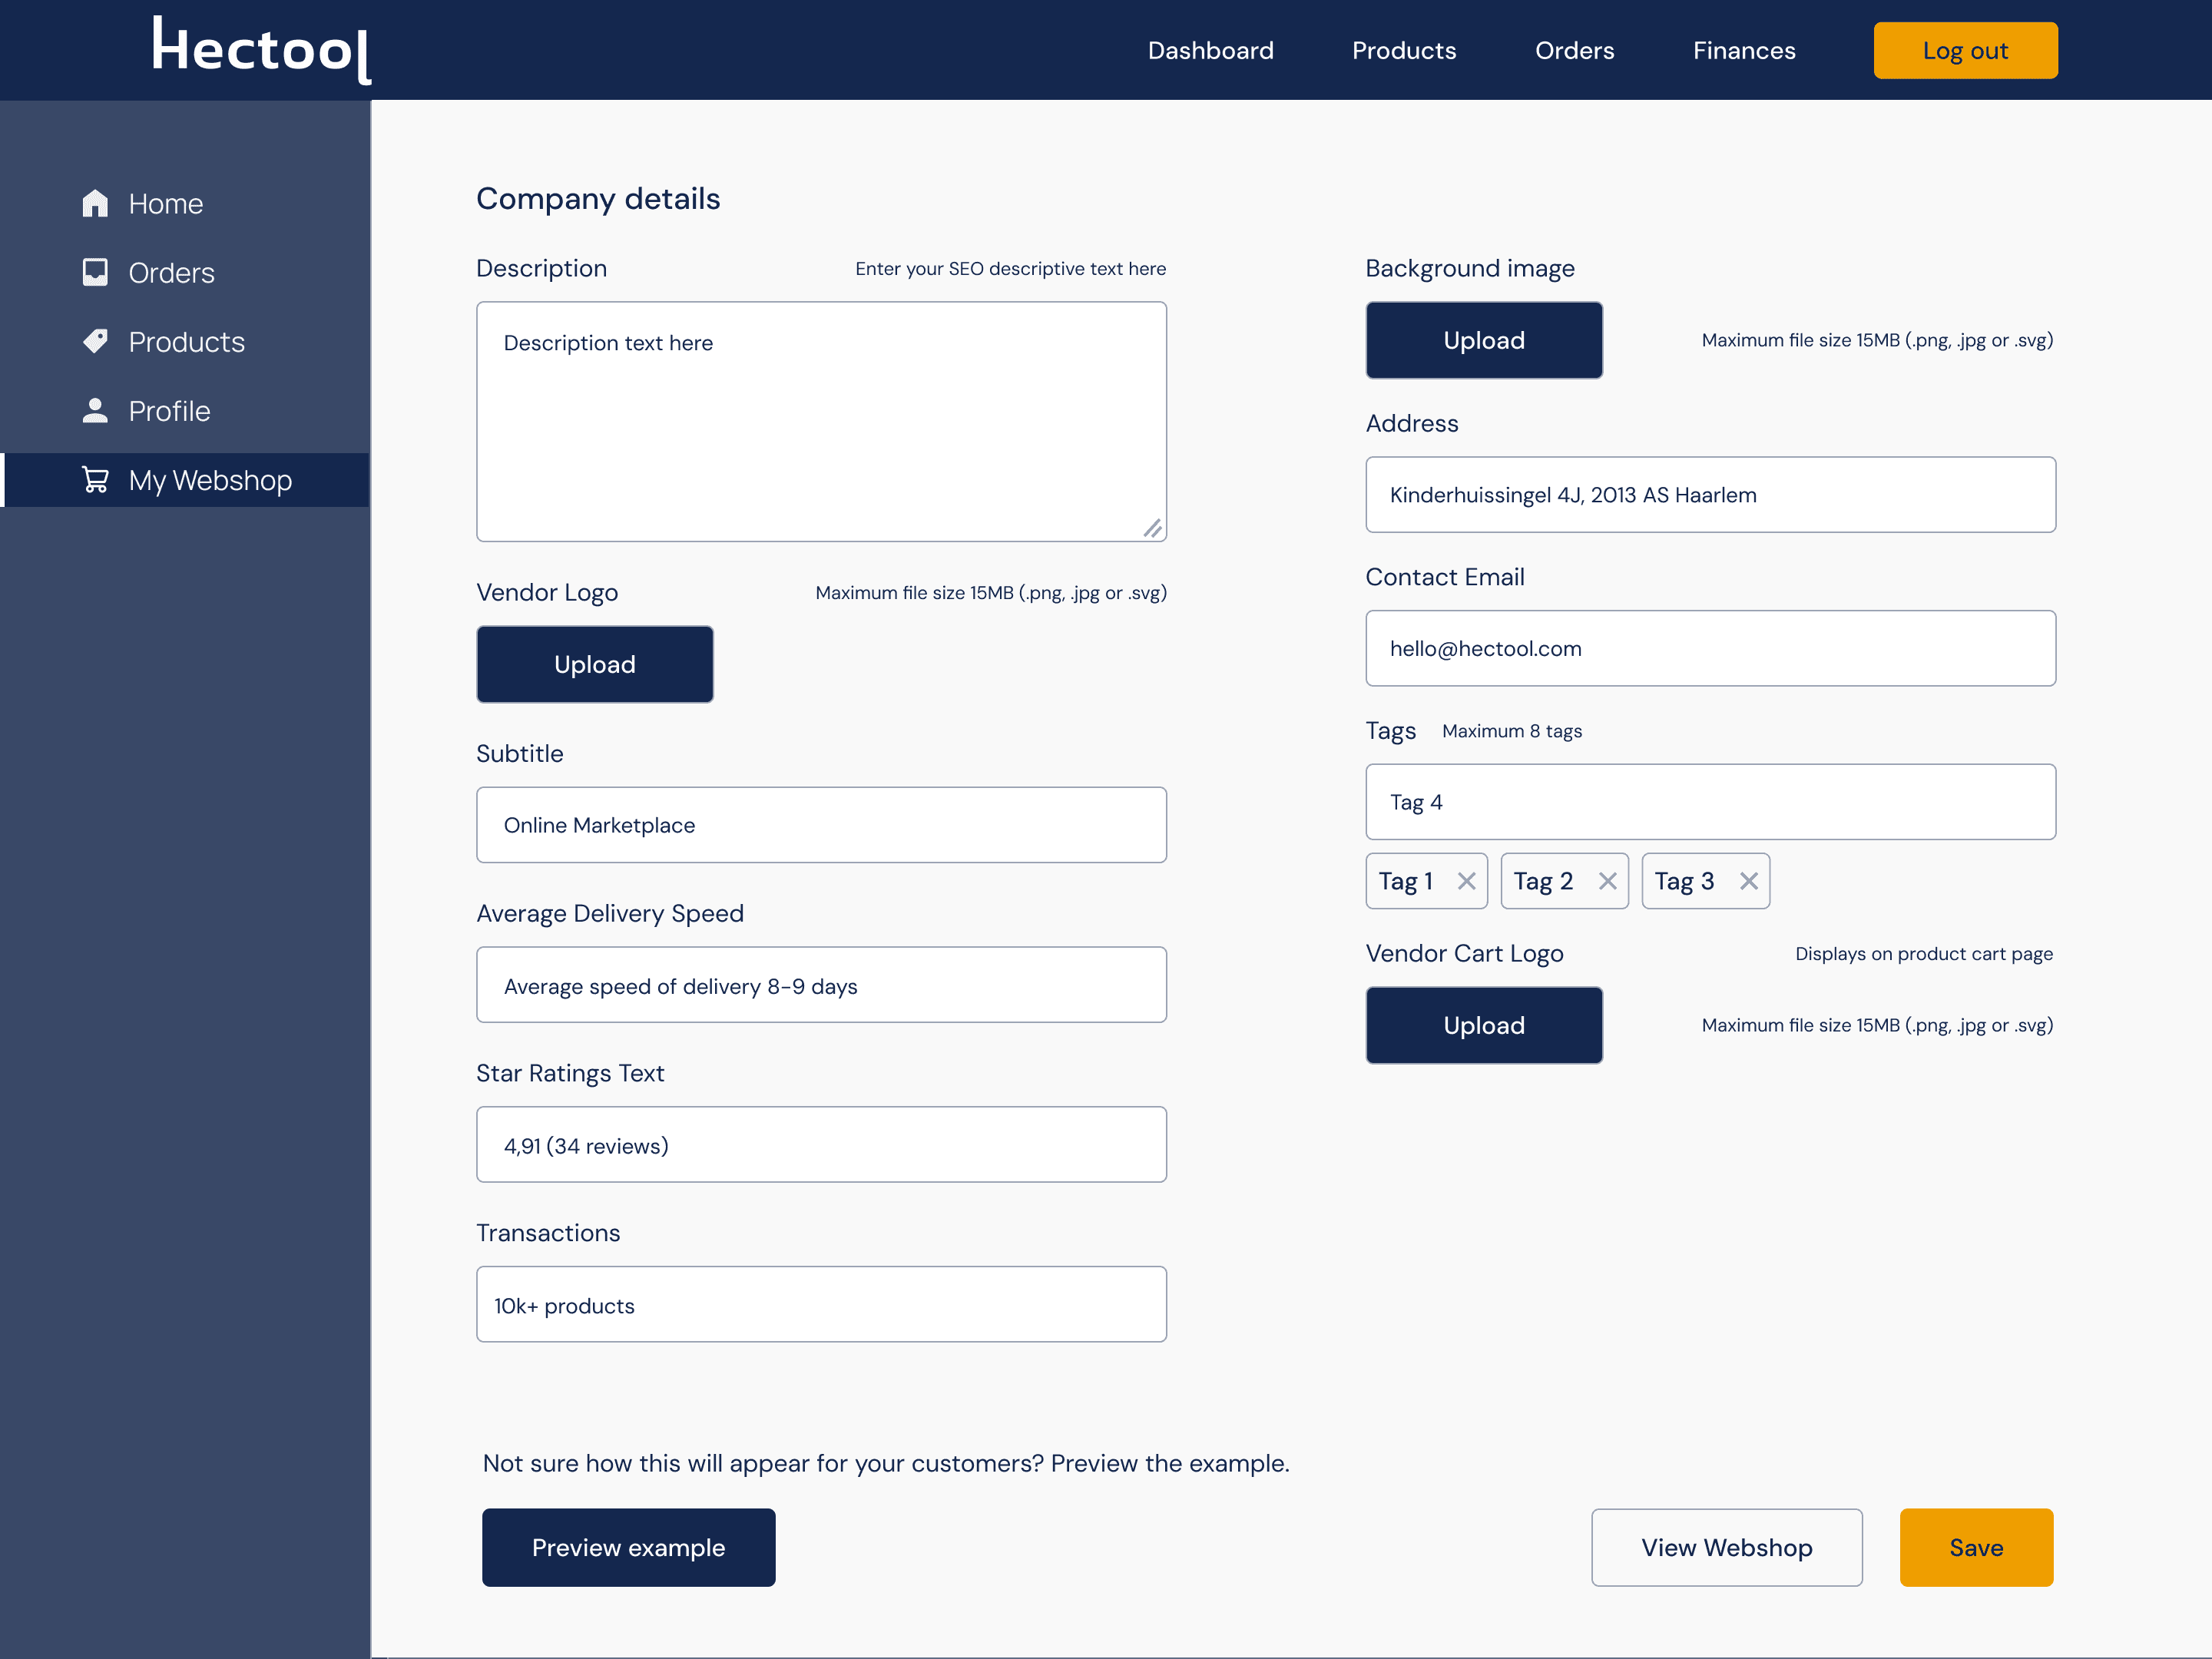Focus the Tag 4 tags input
Viewport: 2212px width, 1659px height.
pyautogui.click(x=1709, y=801)
